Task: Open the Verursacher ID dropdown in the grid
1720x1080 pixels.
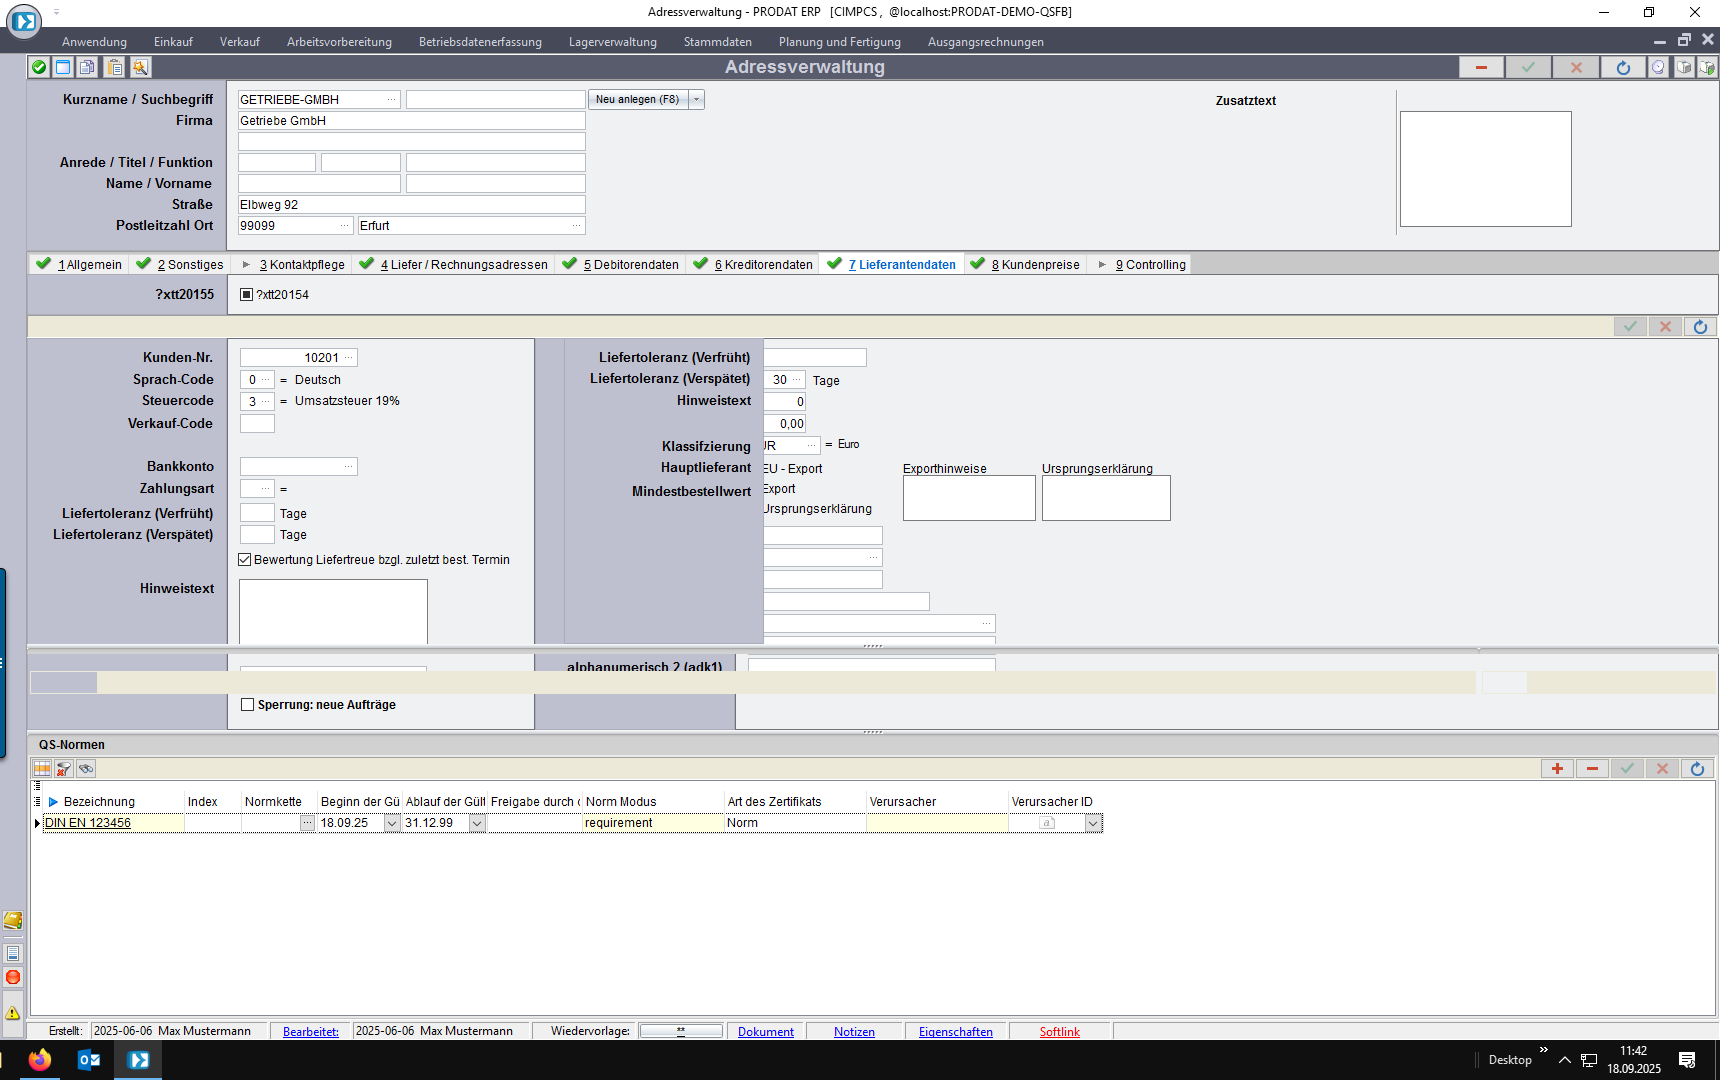Action: 1093,824
